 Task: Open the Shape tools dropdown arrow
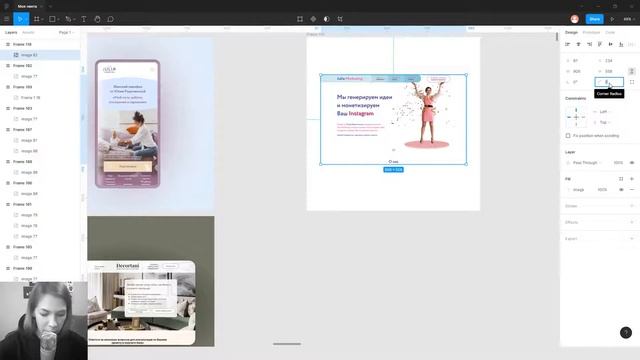pyautogui.click(x=58, y=19)
